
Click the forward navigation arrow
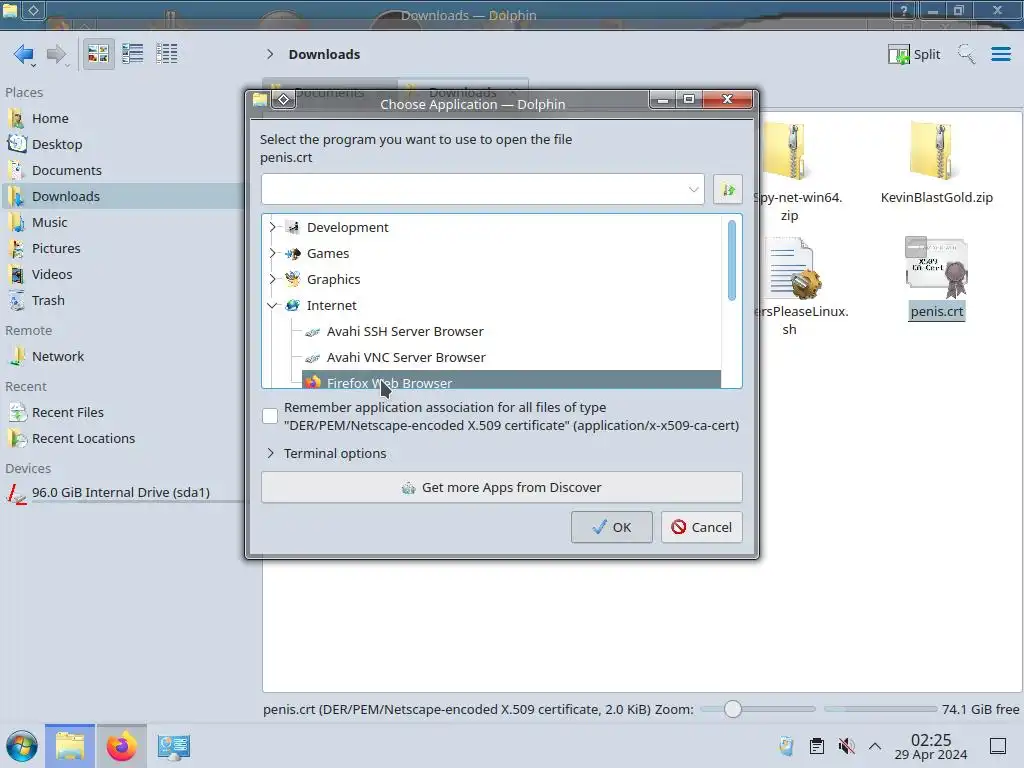pos(57,54)
